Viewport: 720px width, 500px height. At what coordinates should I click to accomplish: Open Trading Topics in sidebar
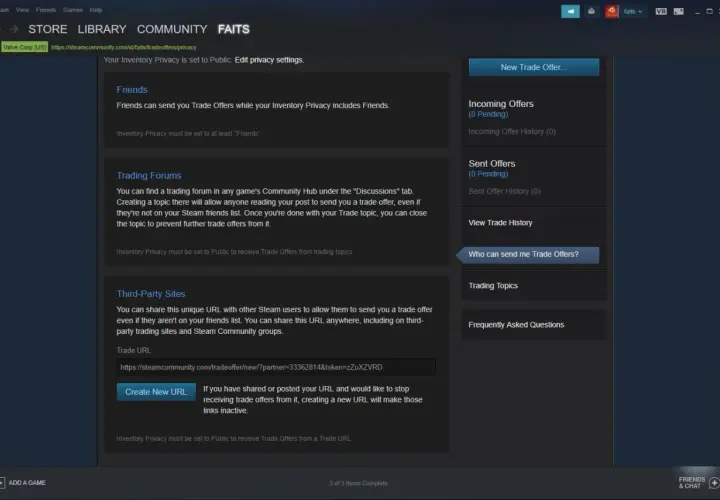pyautogui.click(x=493, y=286)
